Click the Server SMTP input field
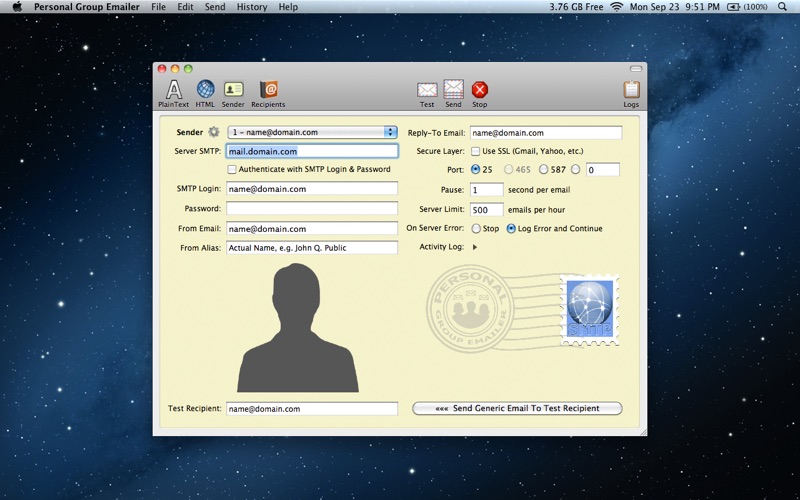This screenshot has height=500, width=800. tap(312, 151)
